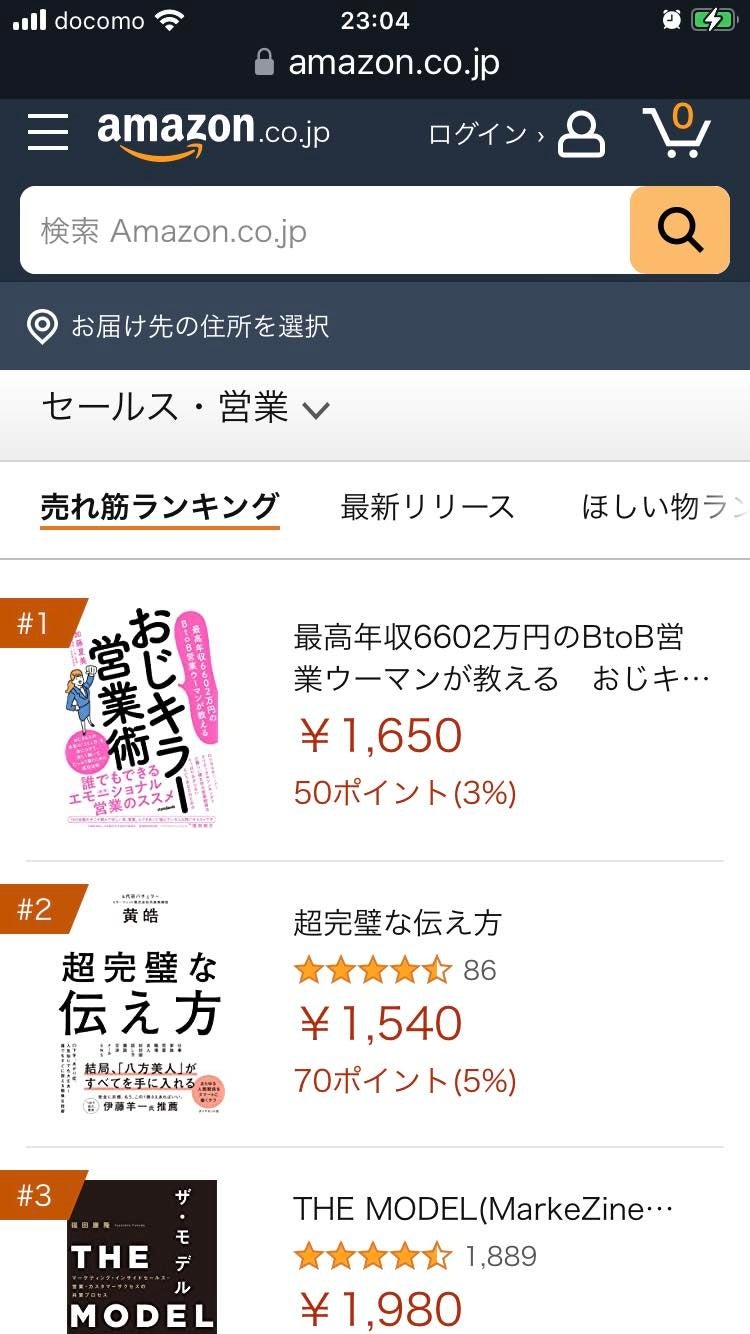
Task: Tap the Amazon.co.jp logo
Action: point(213,133)
